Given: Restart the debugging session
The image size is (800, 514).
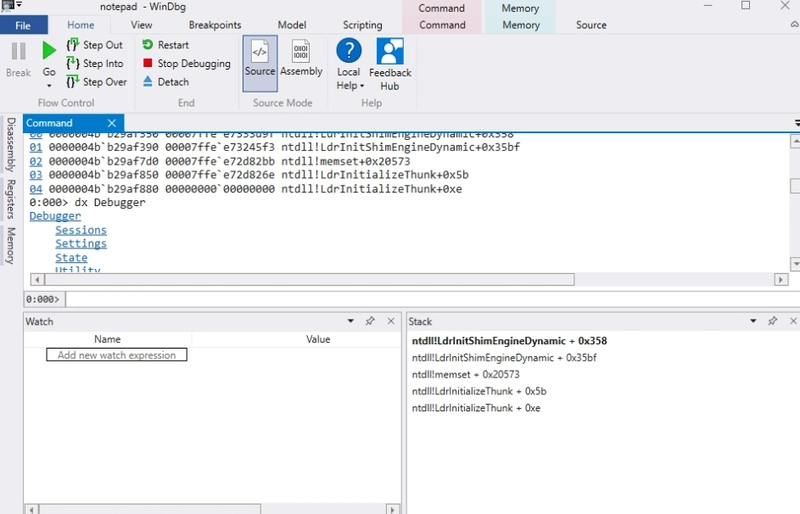Looking at the screenshot, I should point(165,45).
